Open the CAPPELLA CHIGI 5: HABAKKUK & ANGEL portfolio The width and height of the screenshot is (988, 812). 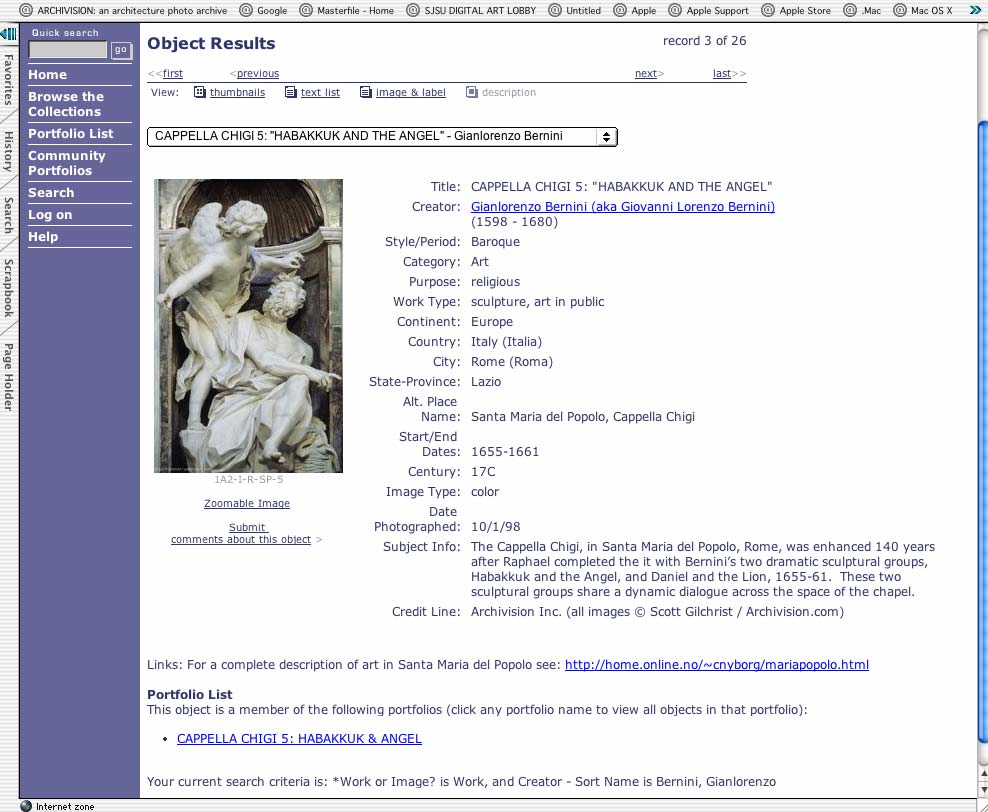(x=299, y=738)
